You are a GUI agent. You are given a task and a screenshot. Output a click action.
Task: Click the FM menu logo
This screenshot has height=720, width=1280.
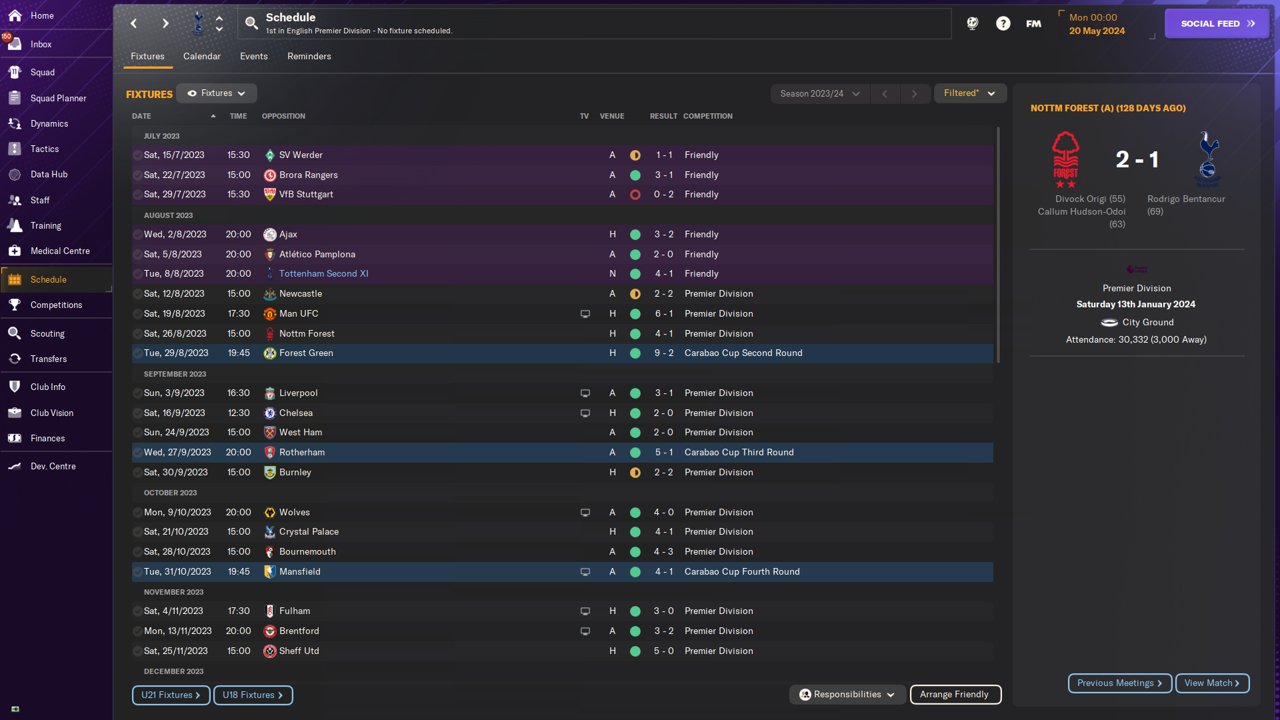click(1034, 24)
